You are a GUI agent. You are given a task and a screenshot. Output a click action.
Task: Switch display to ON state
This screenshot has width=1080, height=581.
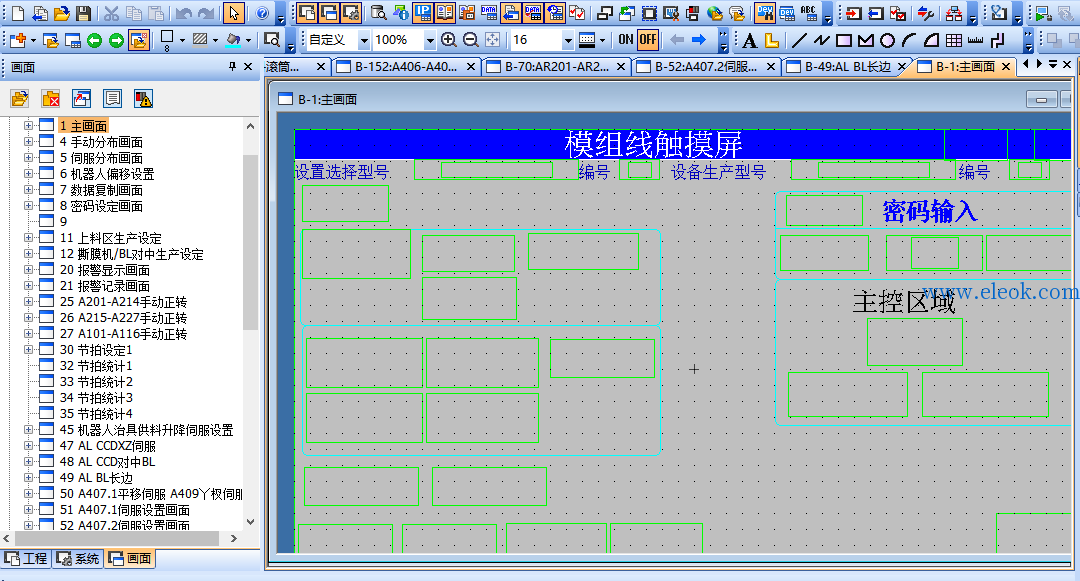click(x=625, y=40)
